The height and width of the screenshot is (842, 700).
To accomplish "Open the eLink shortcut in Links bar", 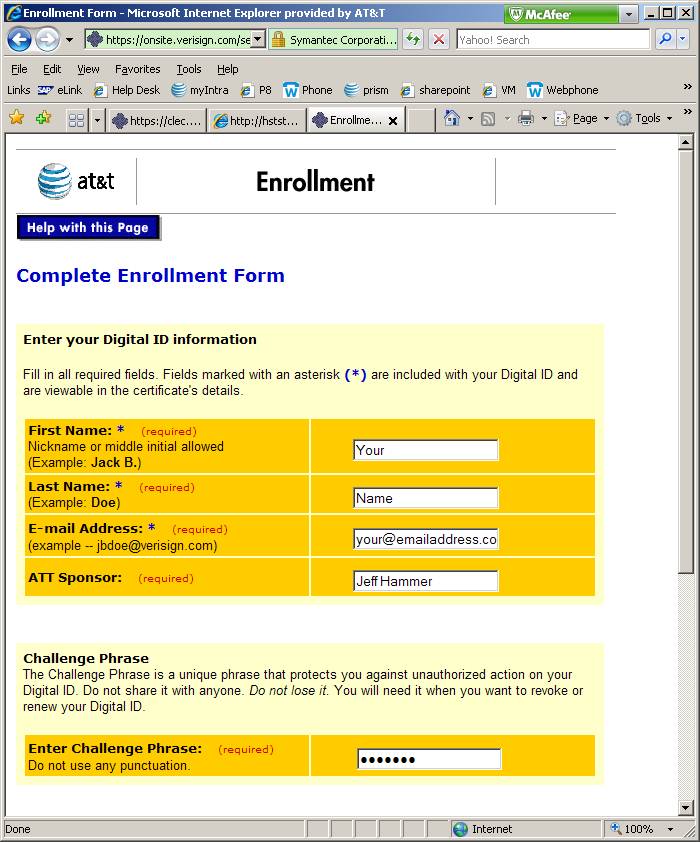I will [60, 90].
